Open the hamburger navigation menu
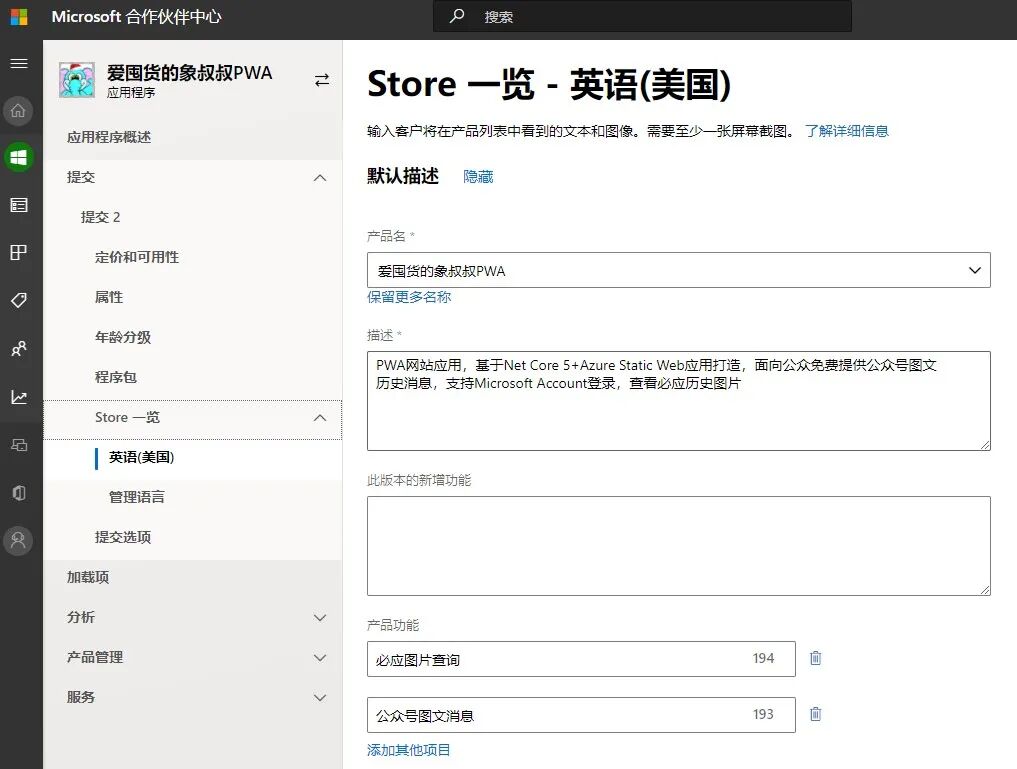Screen dimensions: 1017x769 coord(18,63)
